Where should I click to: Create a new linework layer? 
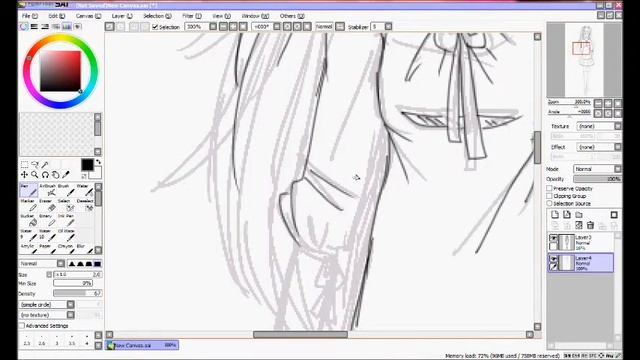pyautogui.click(x=567, y=215)
